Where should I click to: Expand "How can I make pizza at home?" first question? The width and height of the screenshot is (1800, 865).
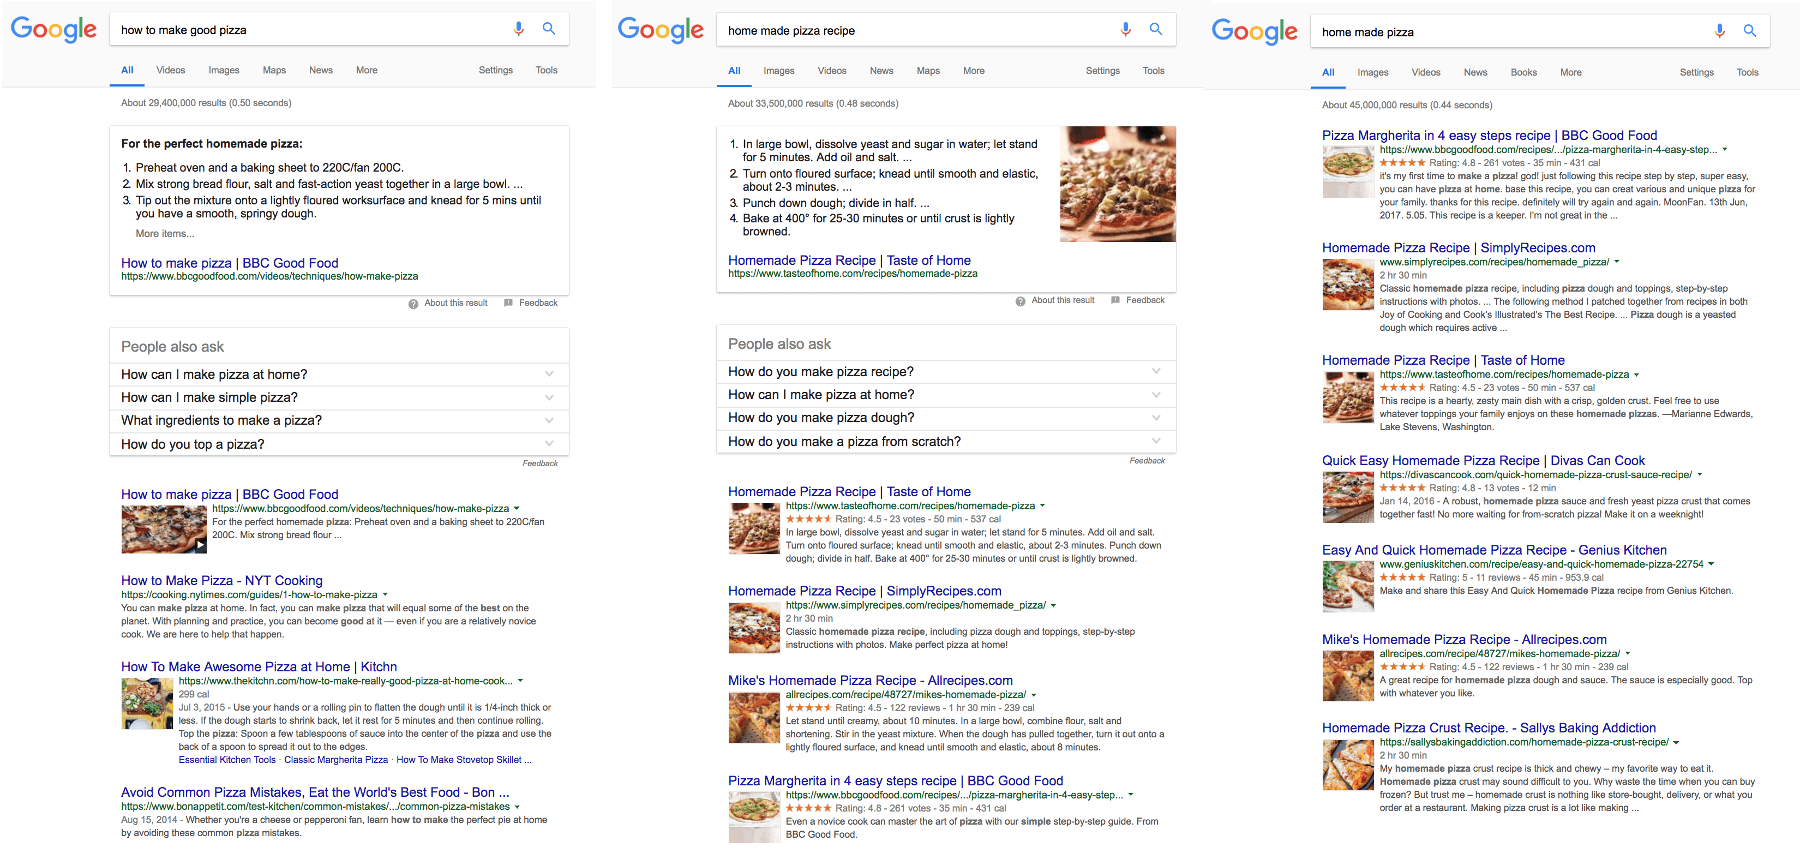tap(339, 374)
